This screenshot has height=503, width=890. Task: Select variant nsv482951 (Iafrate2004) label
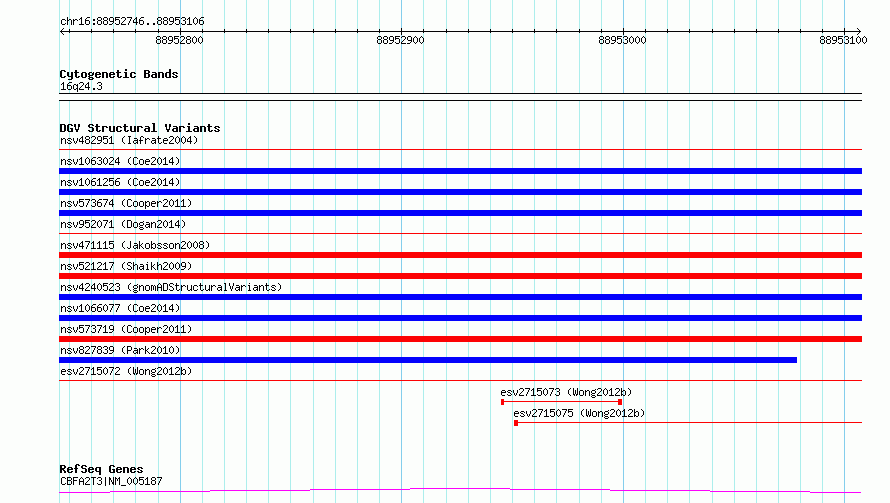point(129,140)
